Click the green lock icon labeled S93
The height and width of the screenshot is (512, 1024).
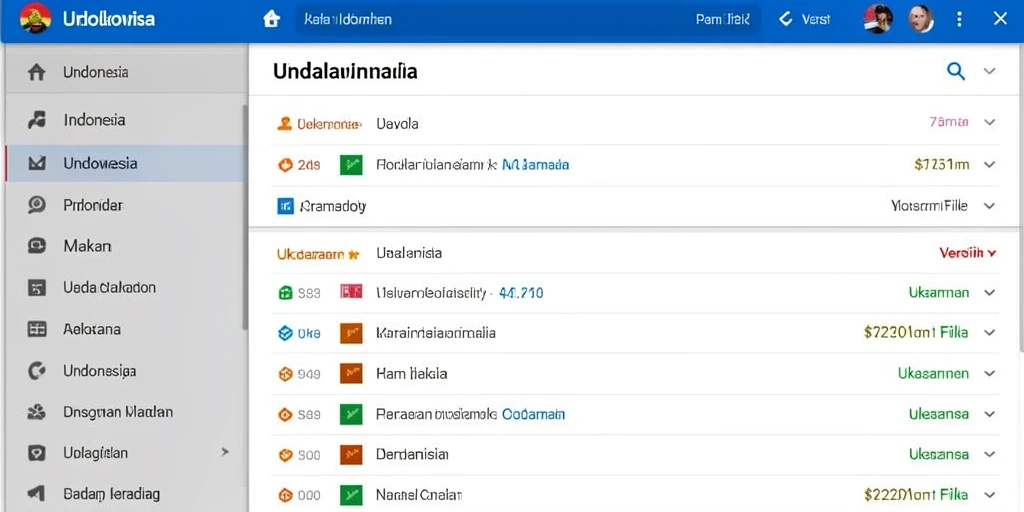[x=285, y=293]
